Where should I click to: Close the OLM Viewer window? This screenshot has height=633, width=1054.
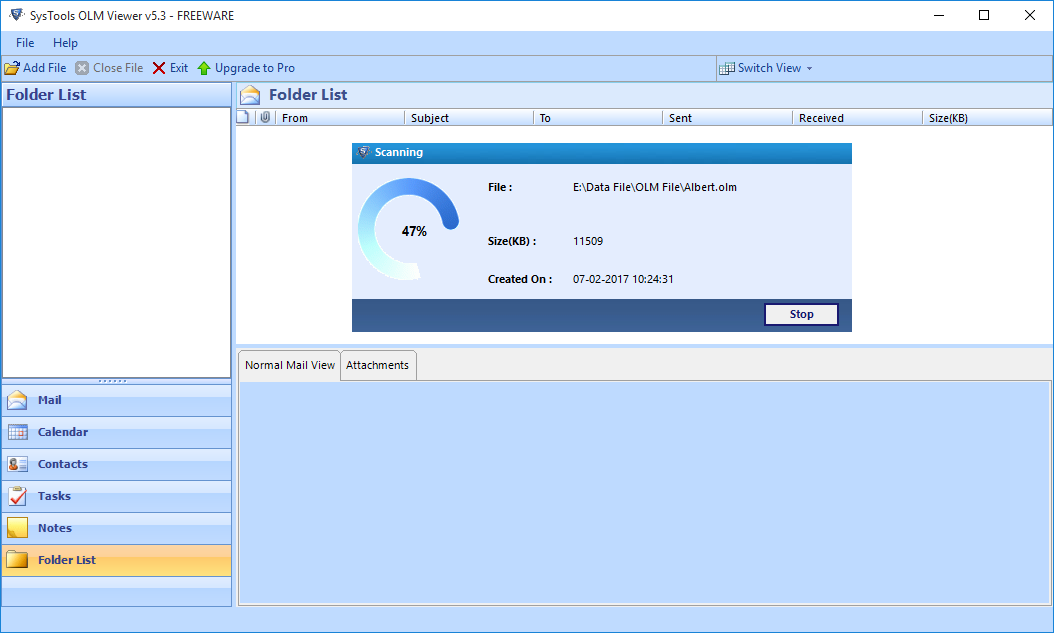point(1030,15)
